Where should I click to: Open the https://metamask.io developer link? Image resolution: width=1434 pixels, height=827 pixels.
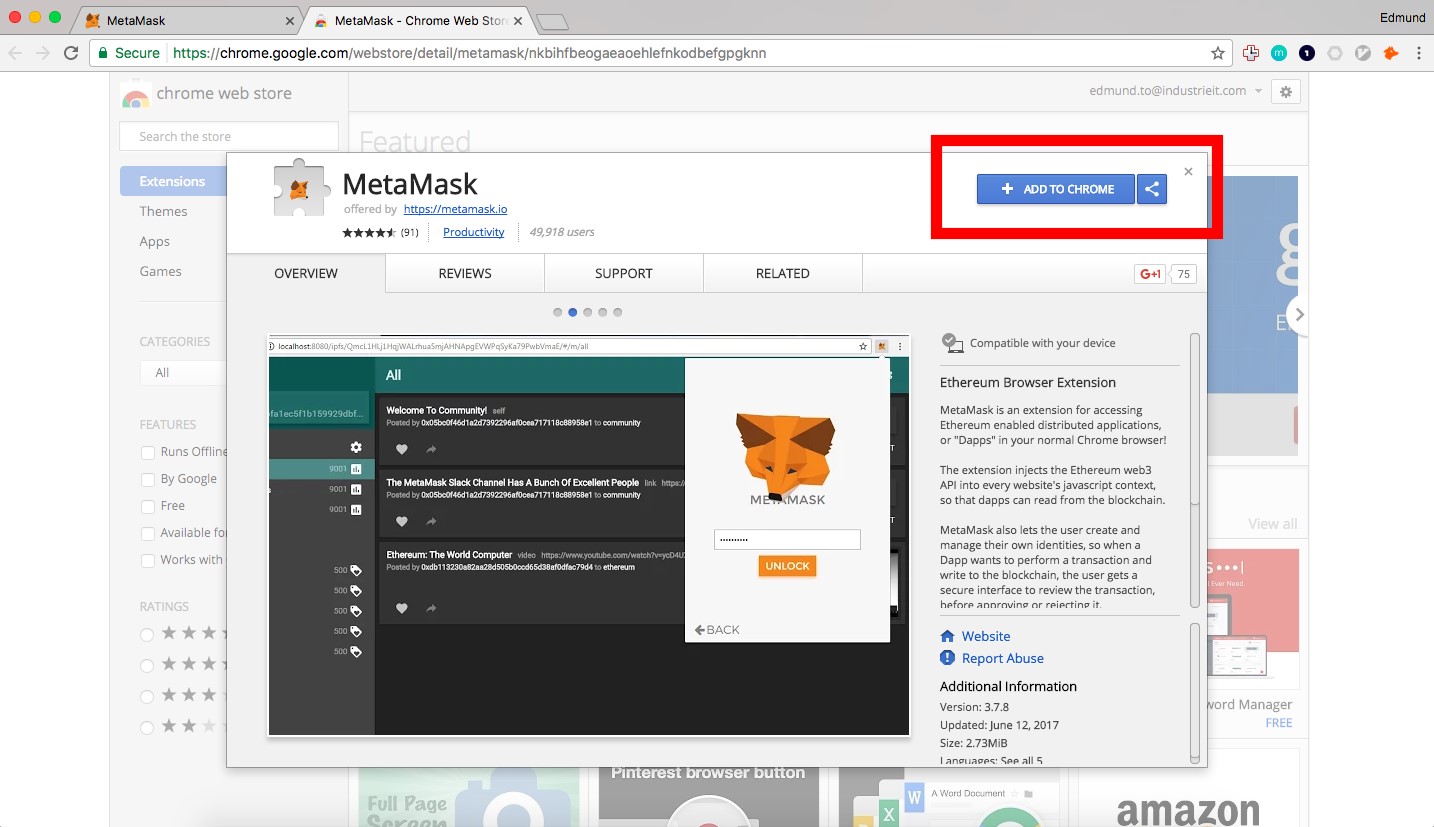pos(455,209)
